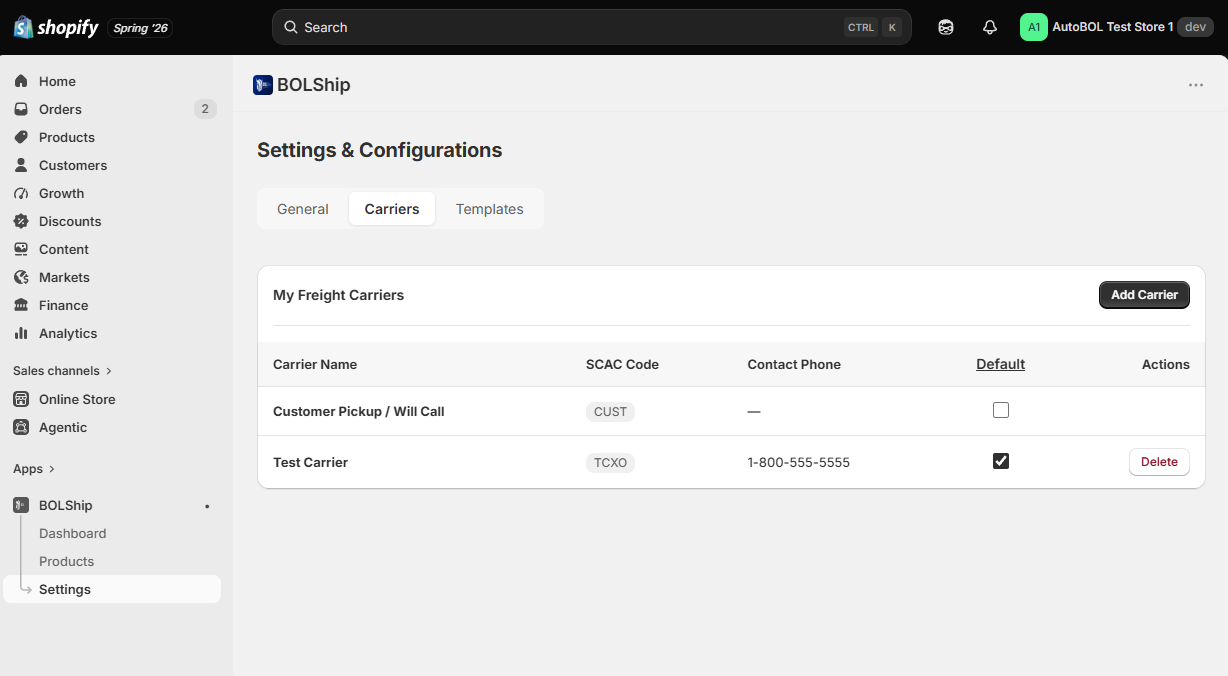
Task: Open the Sidekick assistant icon
Action: [x=946, y=27]
